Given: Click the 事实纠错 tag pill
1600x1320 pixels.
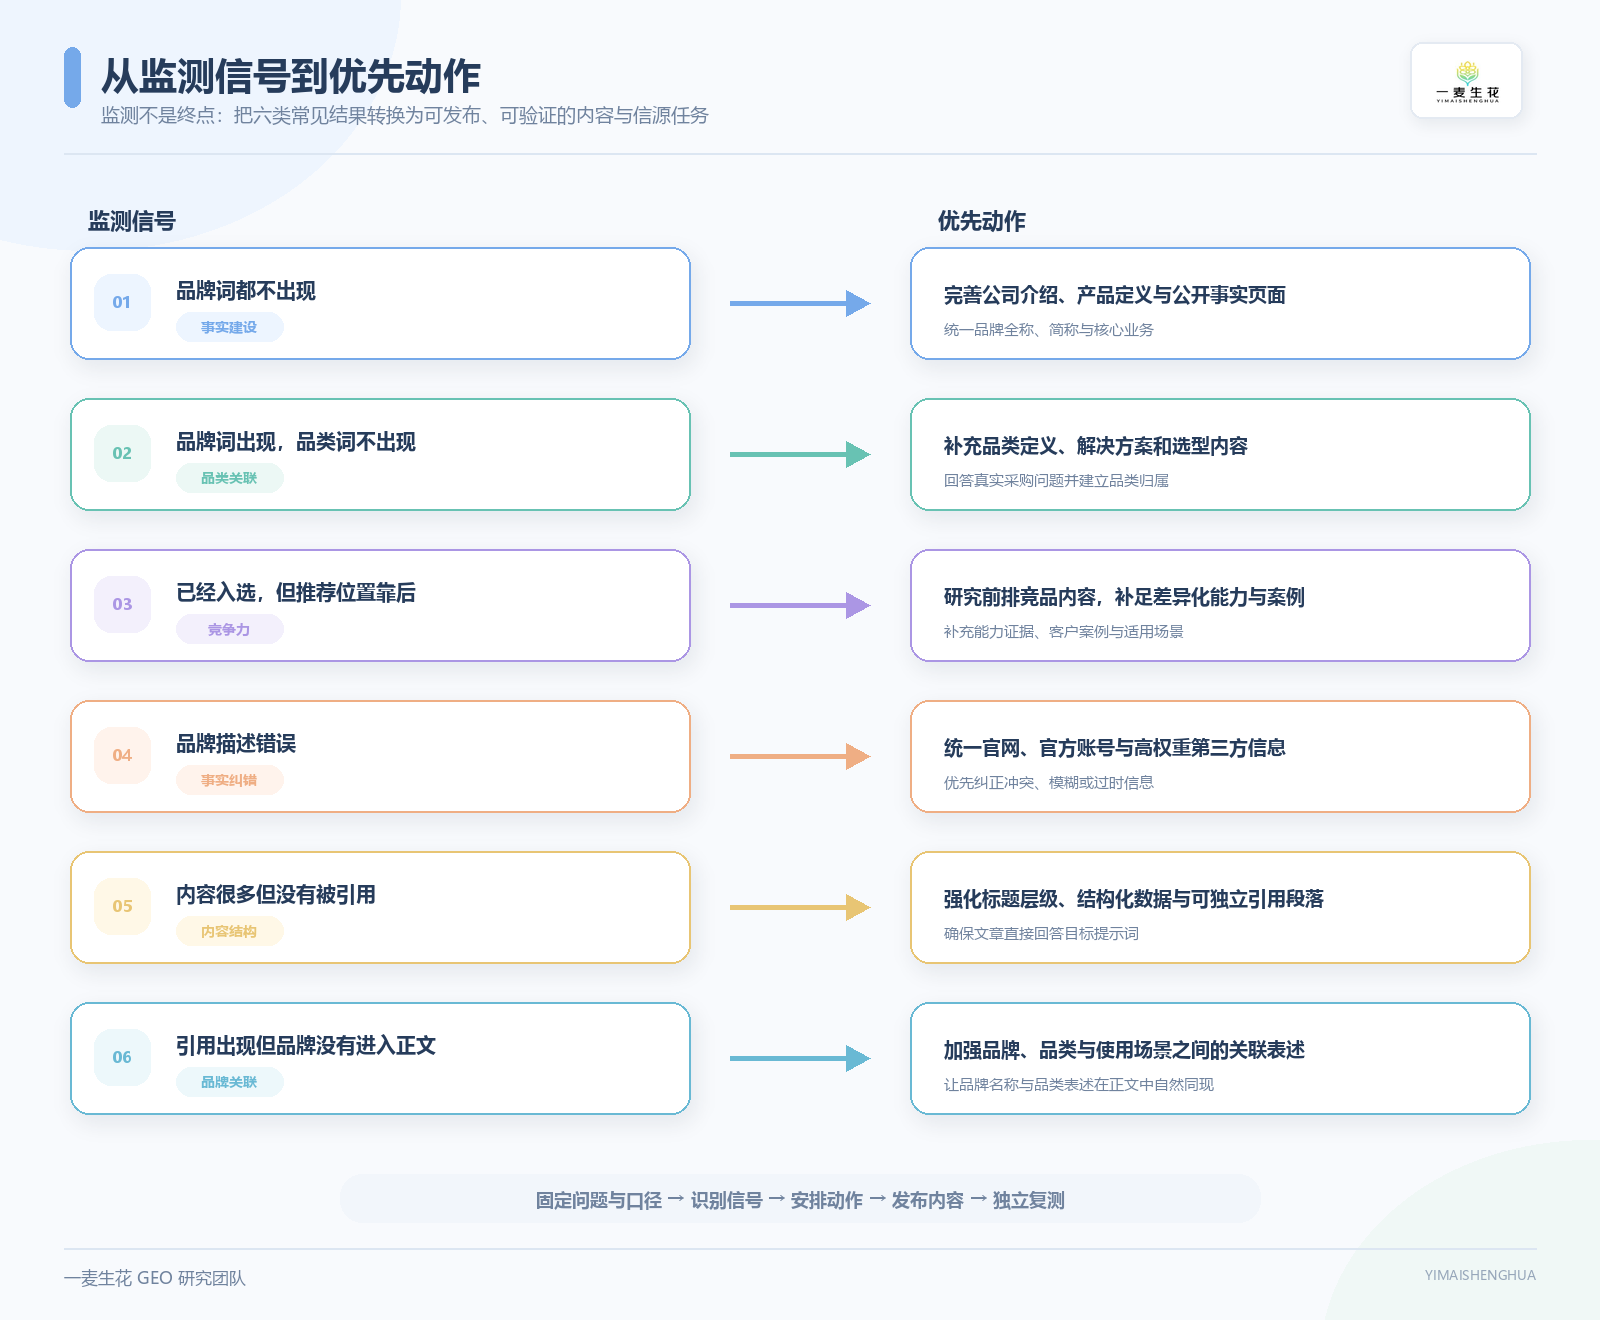Looking at the screenshot, I should 229,780.
